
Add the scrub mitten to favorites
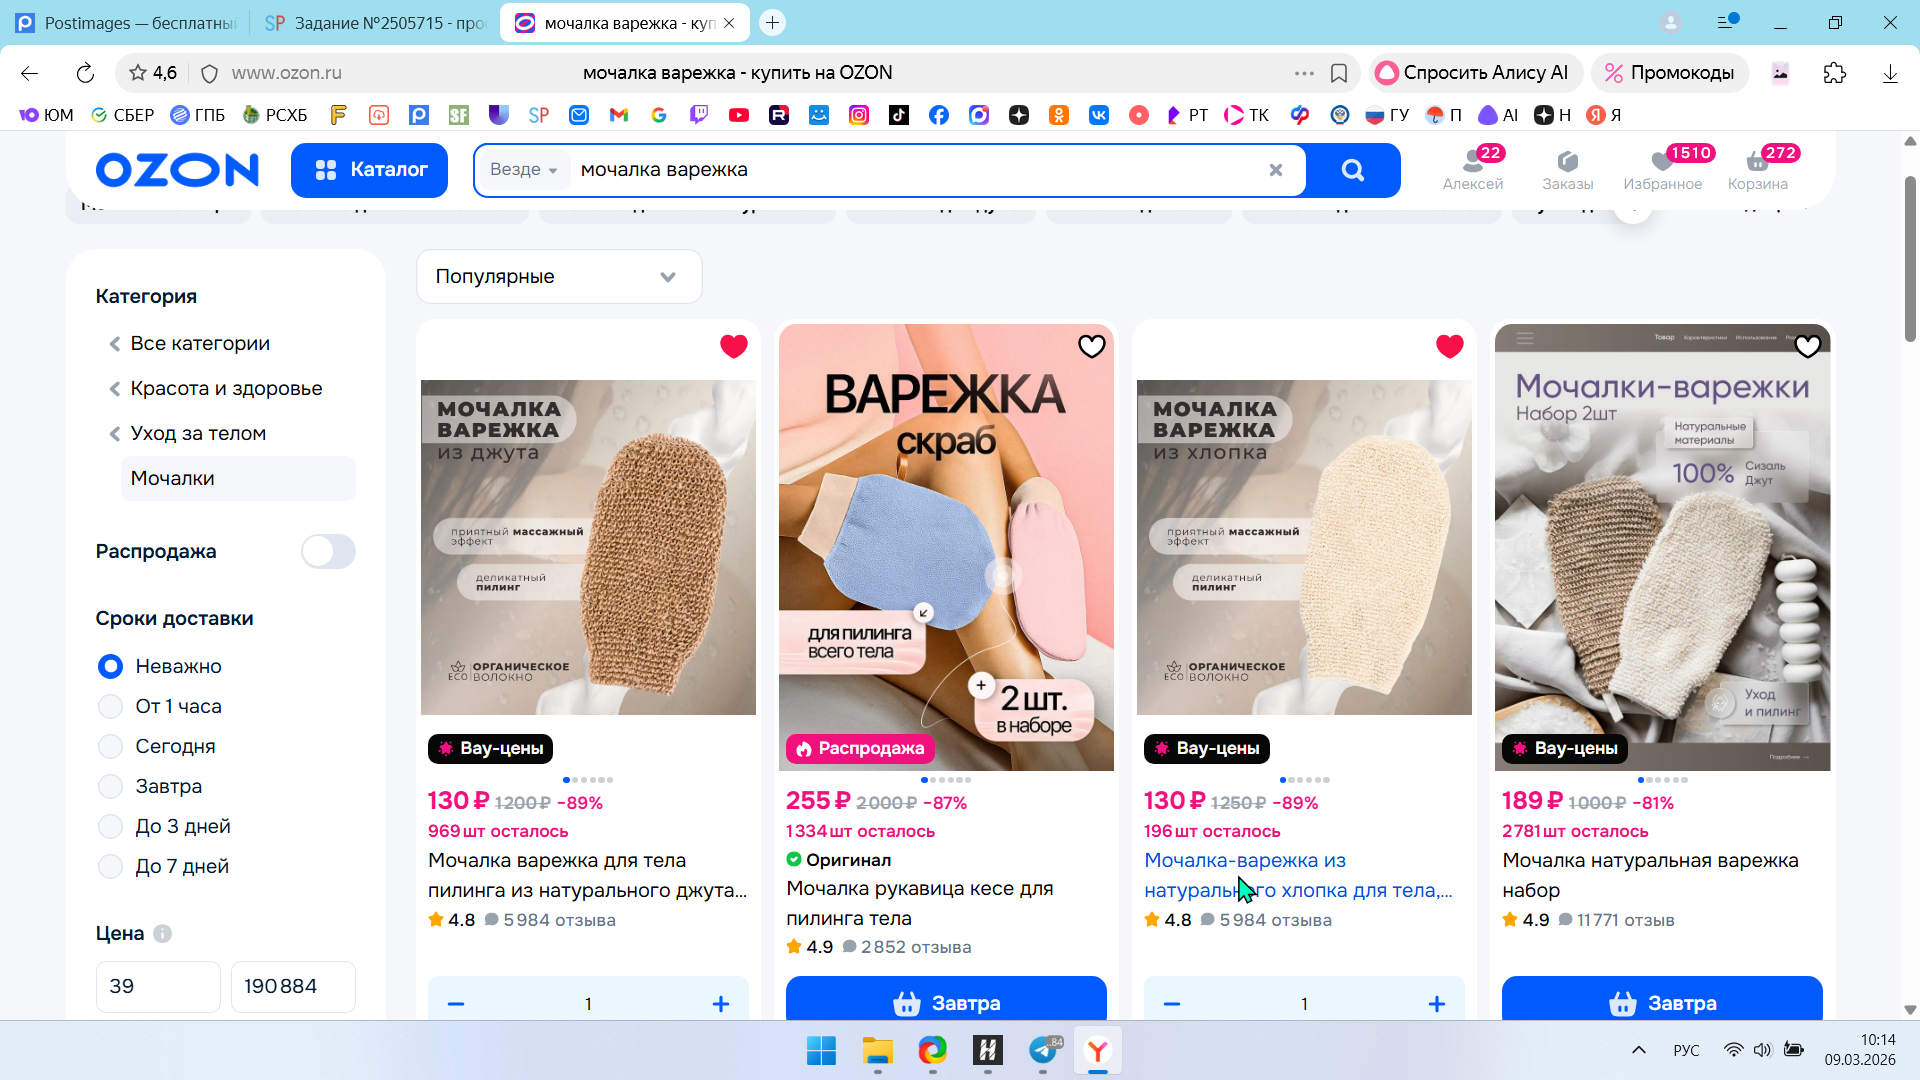click(x=1091, y=346)
